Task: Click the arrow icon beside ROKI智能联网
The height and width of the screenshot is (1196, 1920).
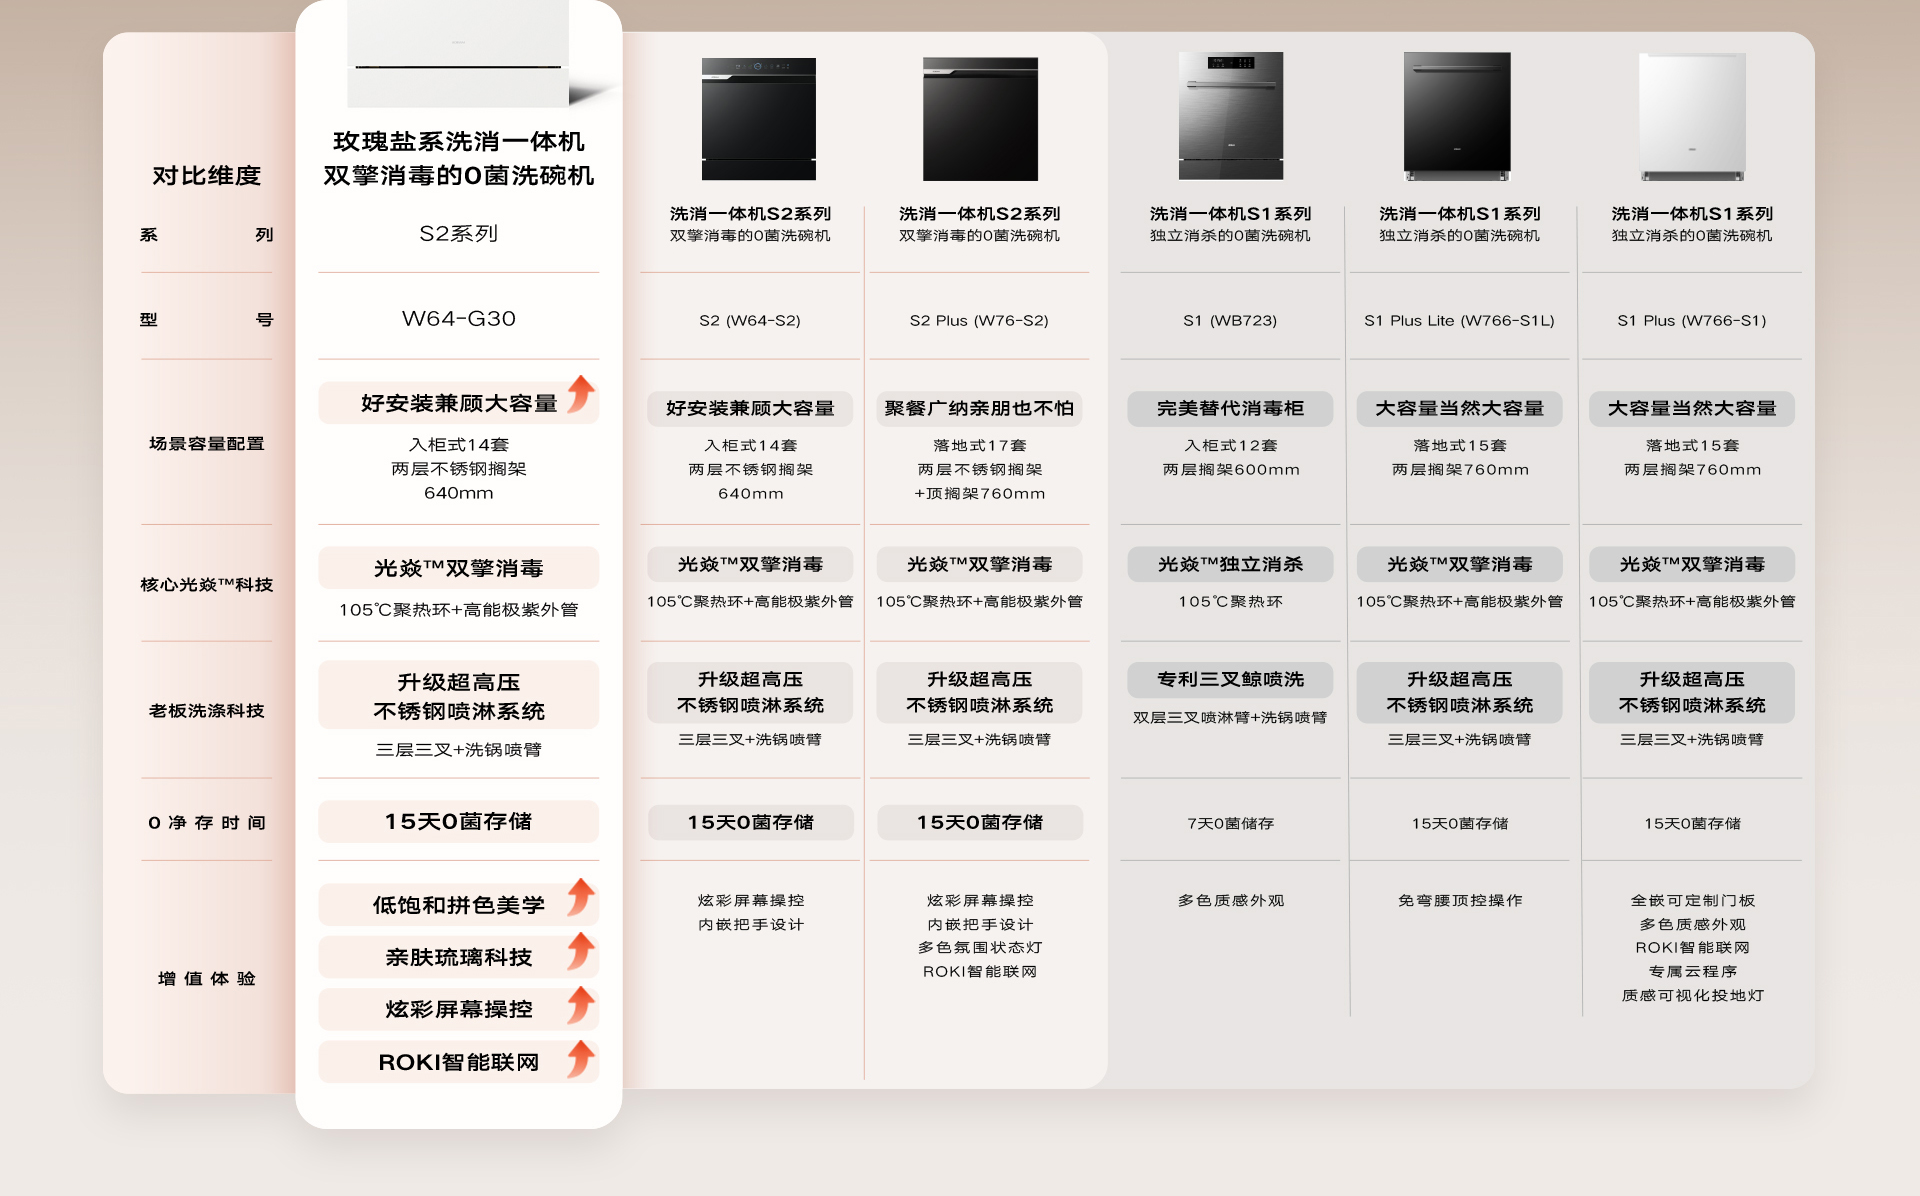Action: 581,1058
